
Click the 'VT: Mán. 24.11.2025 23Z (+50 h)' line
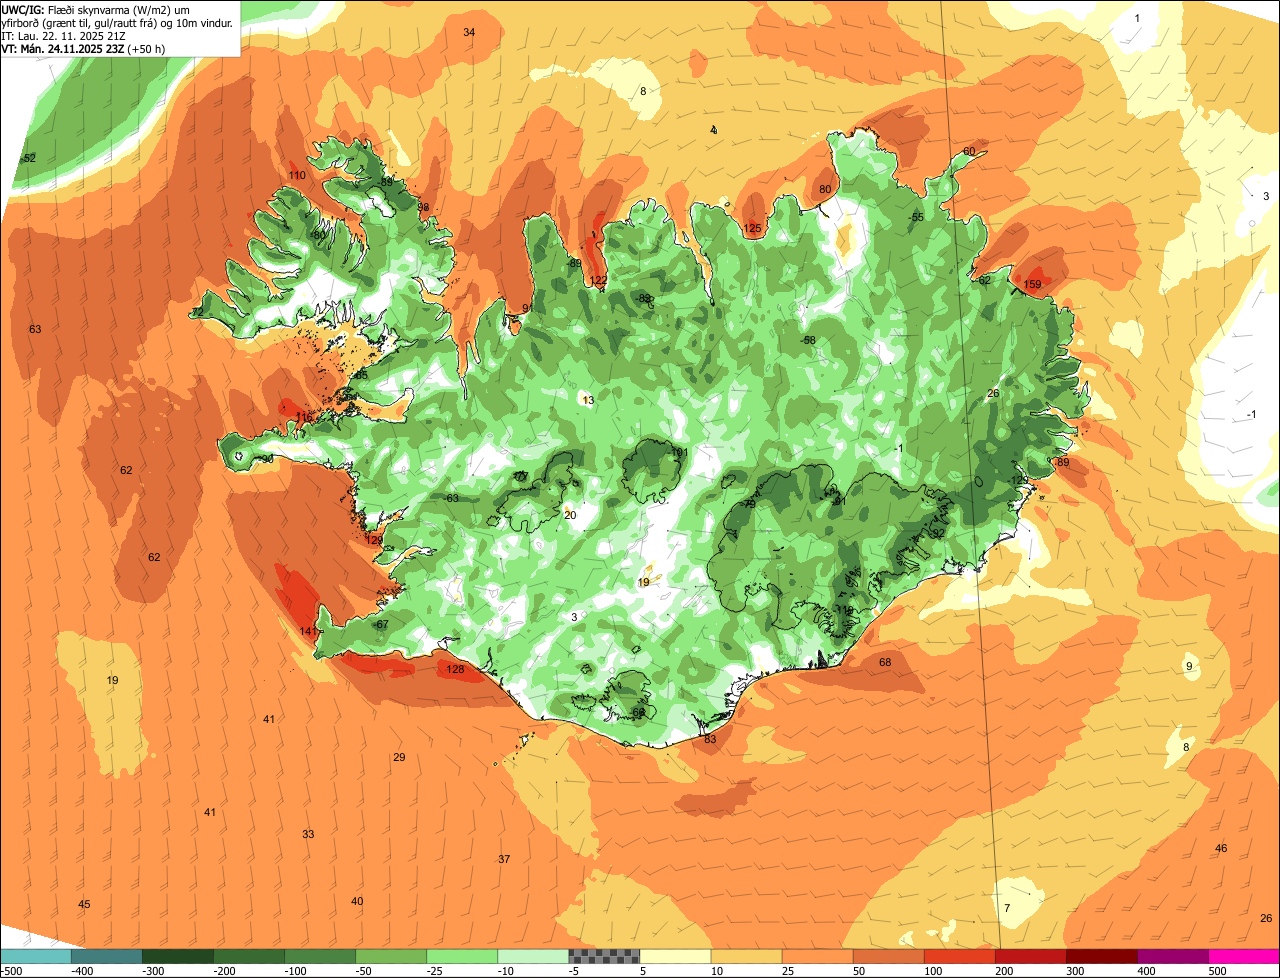[x=83, y=48]
